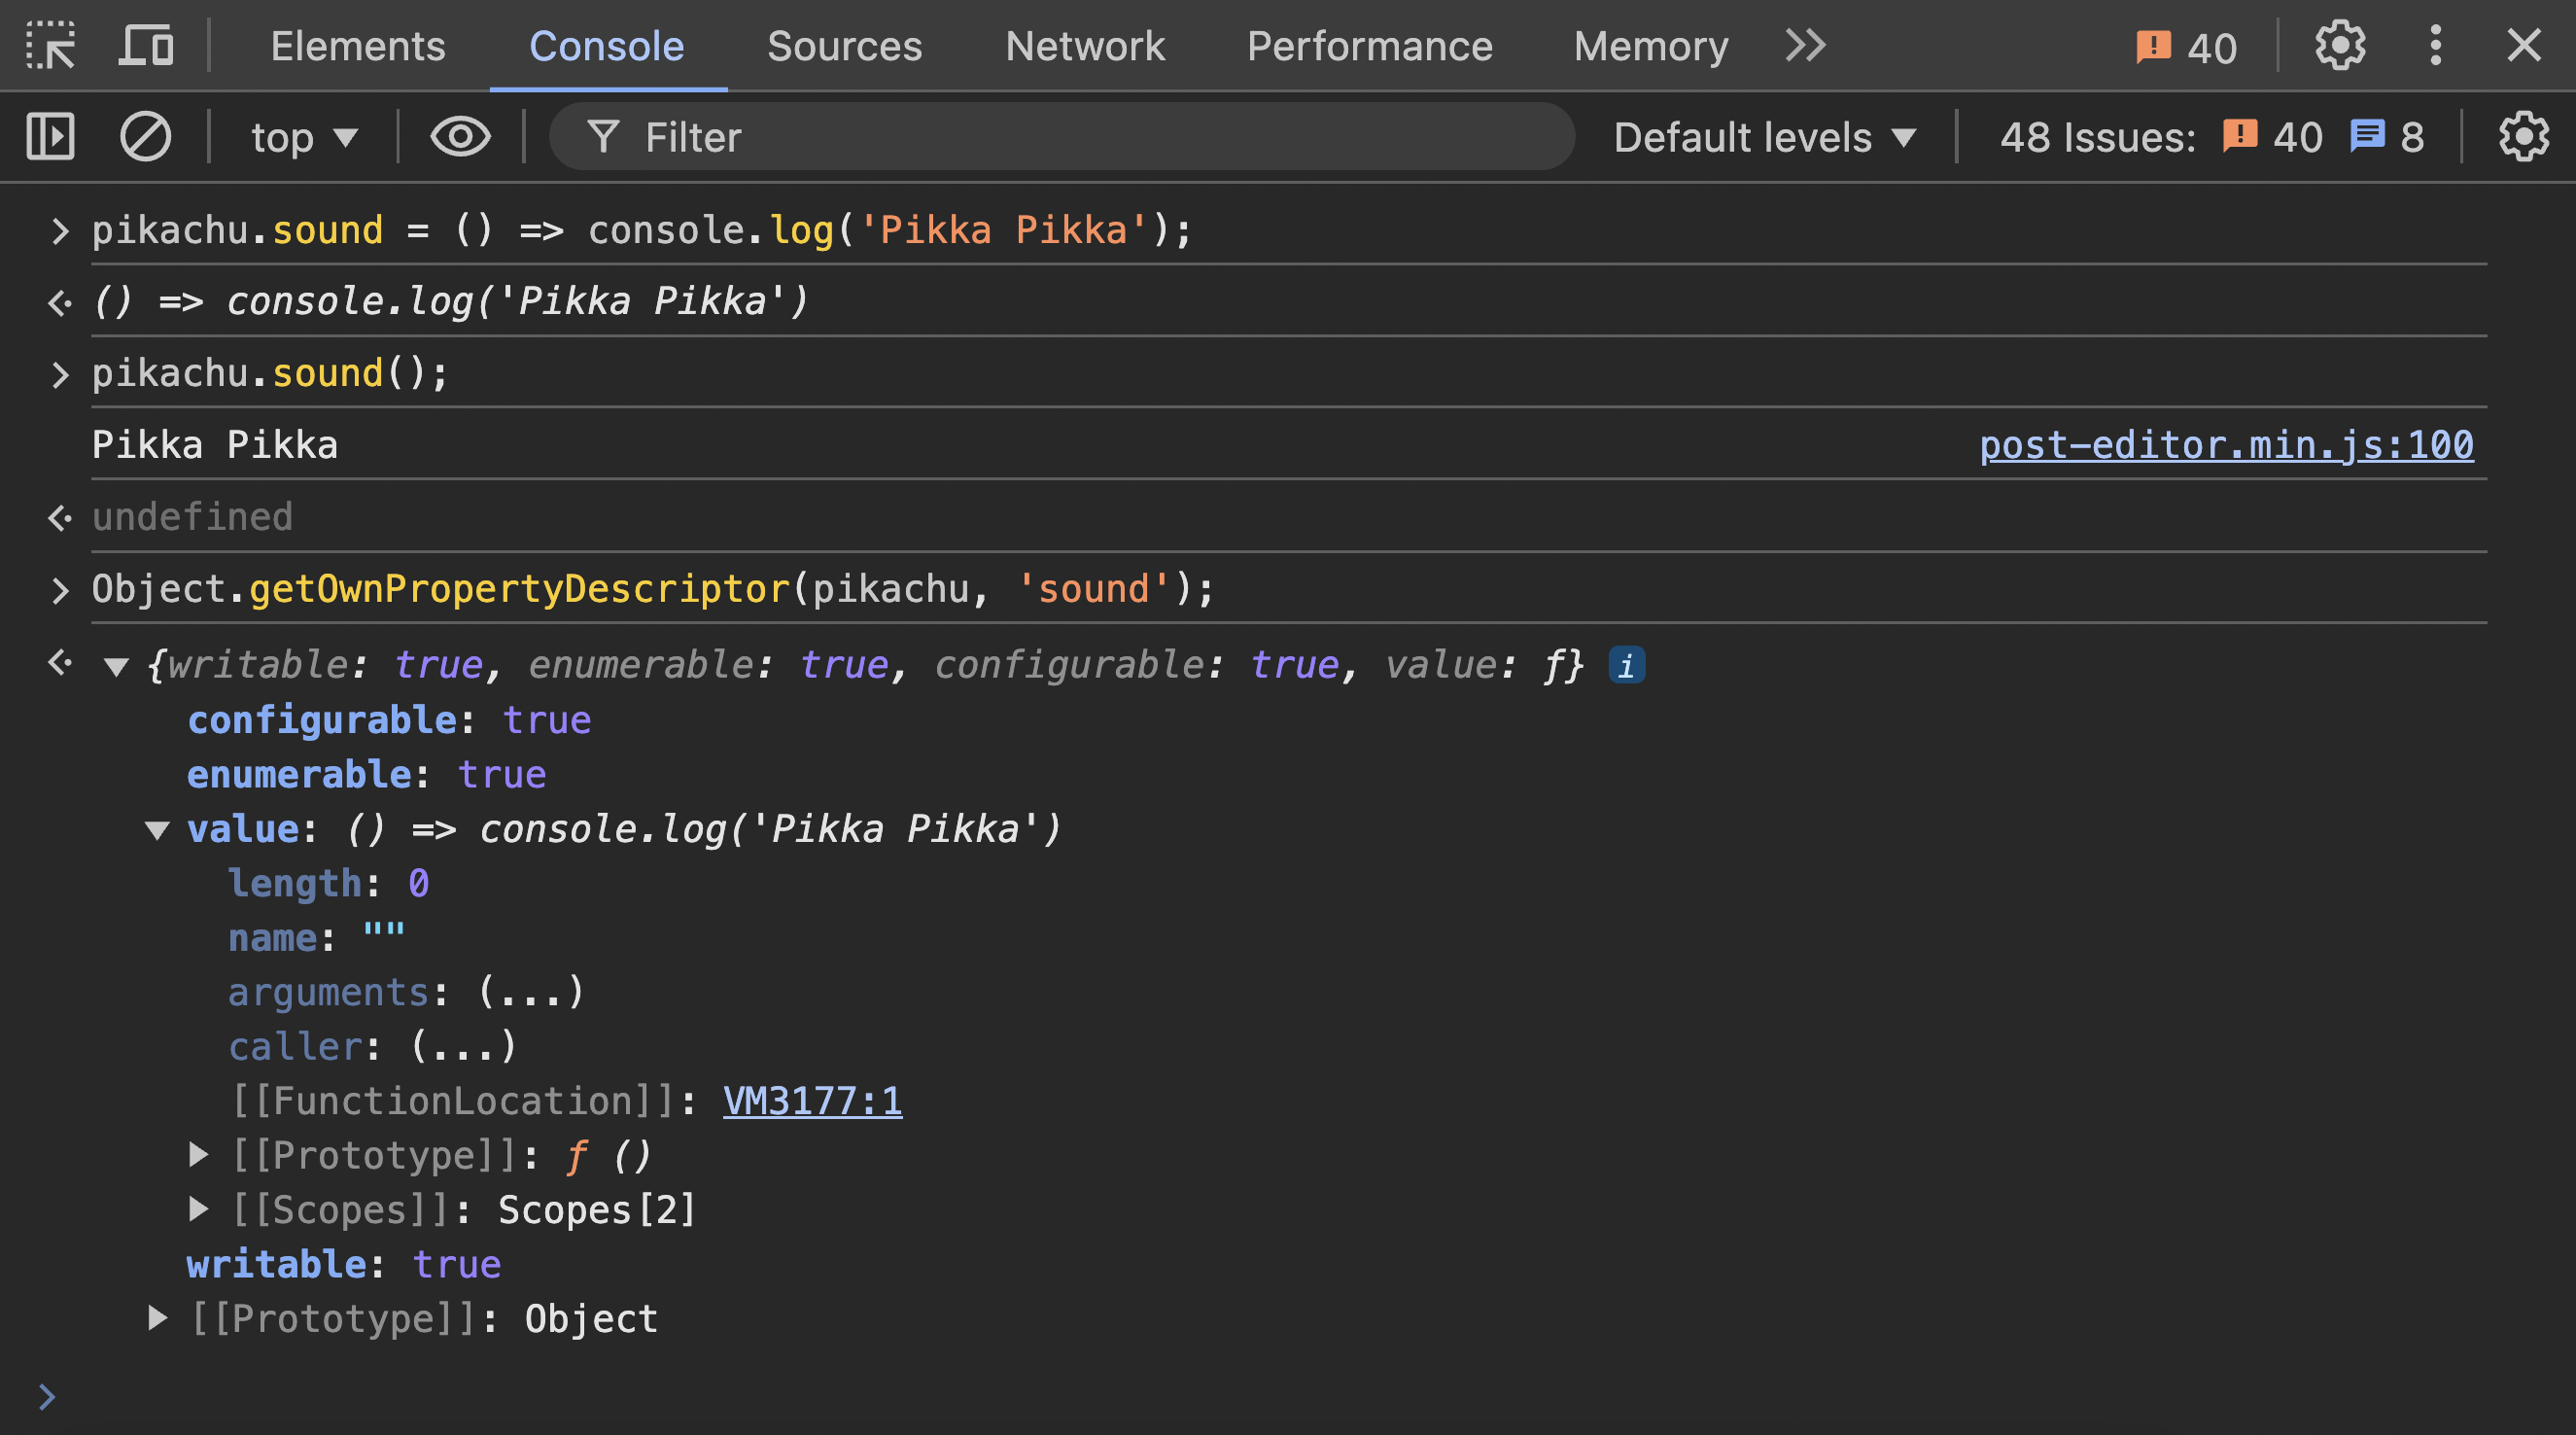Open live expression eye icon
The image size is (2576, 1435).
[x=460, y=137]
